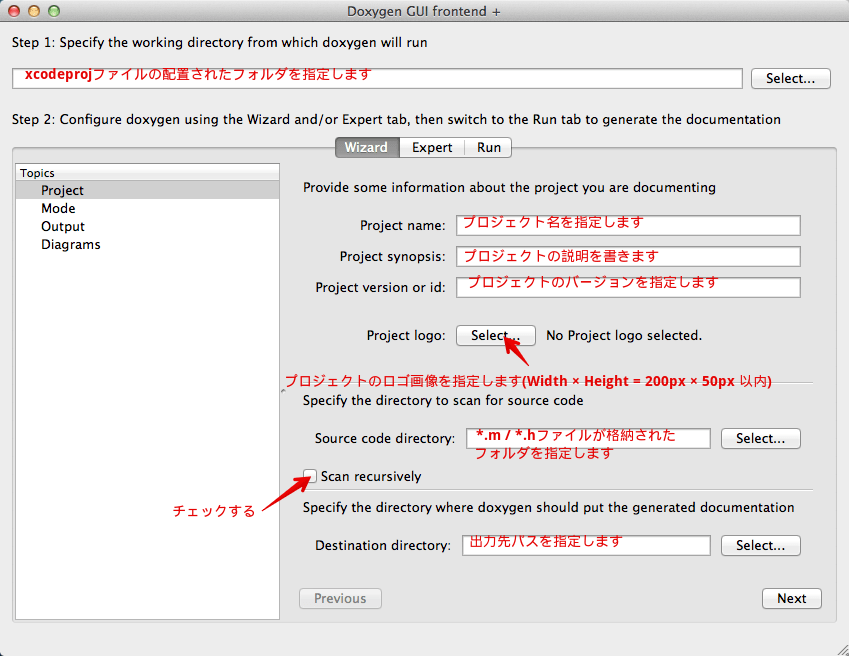Browse for the working directory with Select

pyautogui.click(x=790, y=78)
